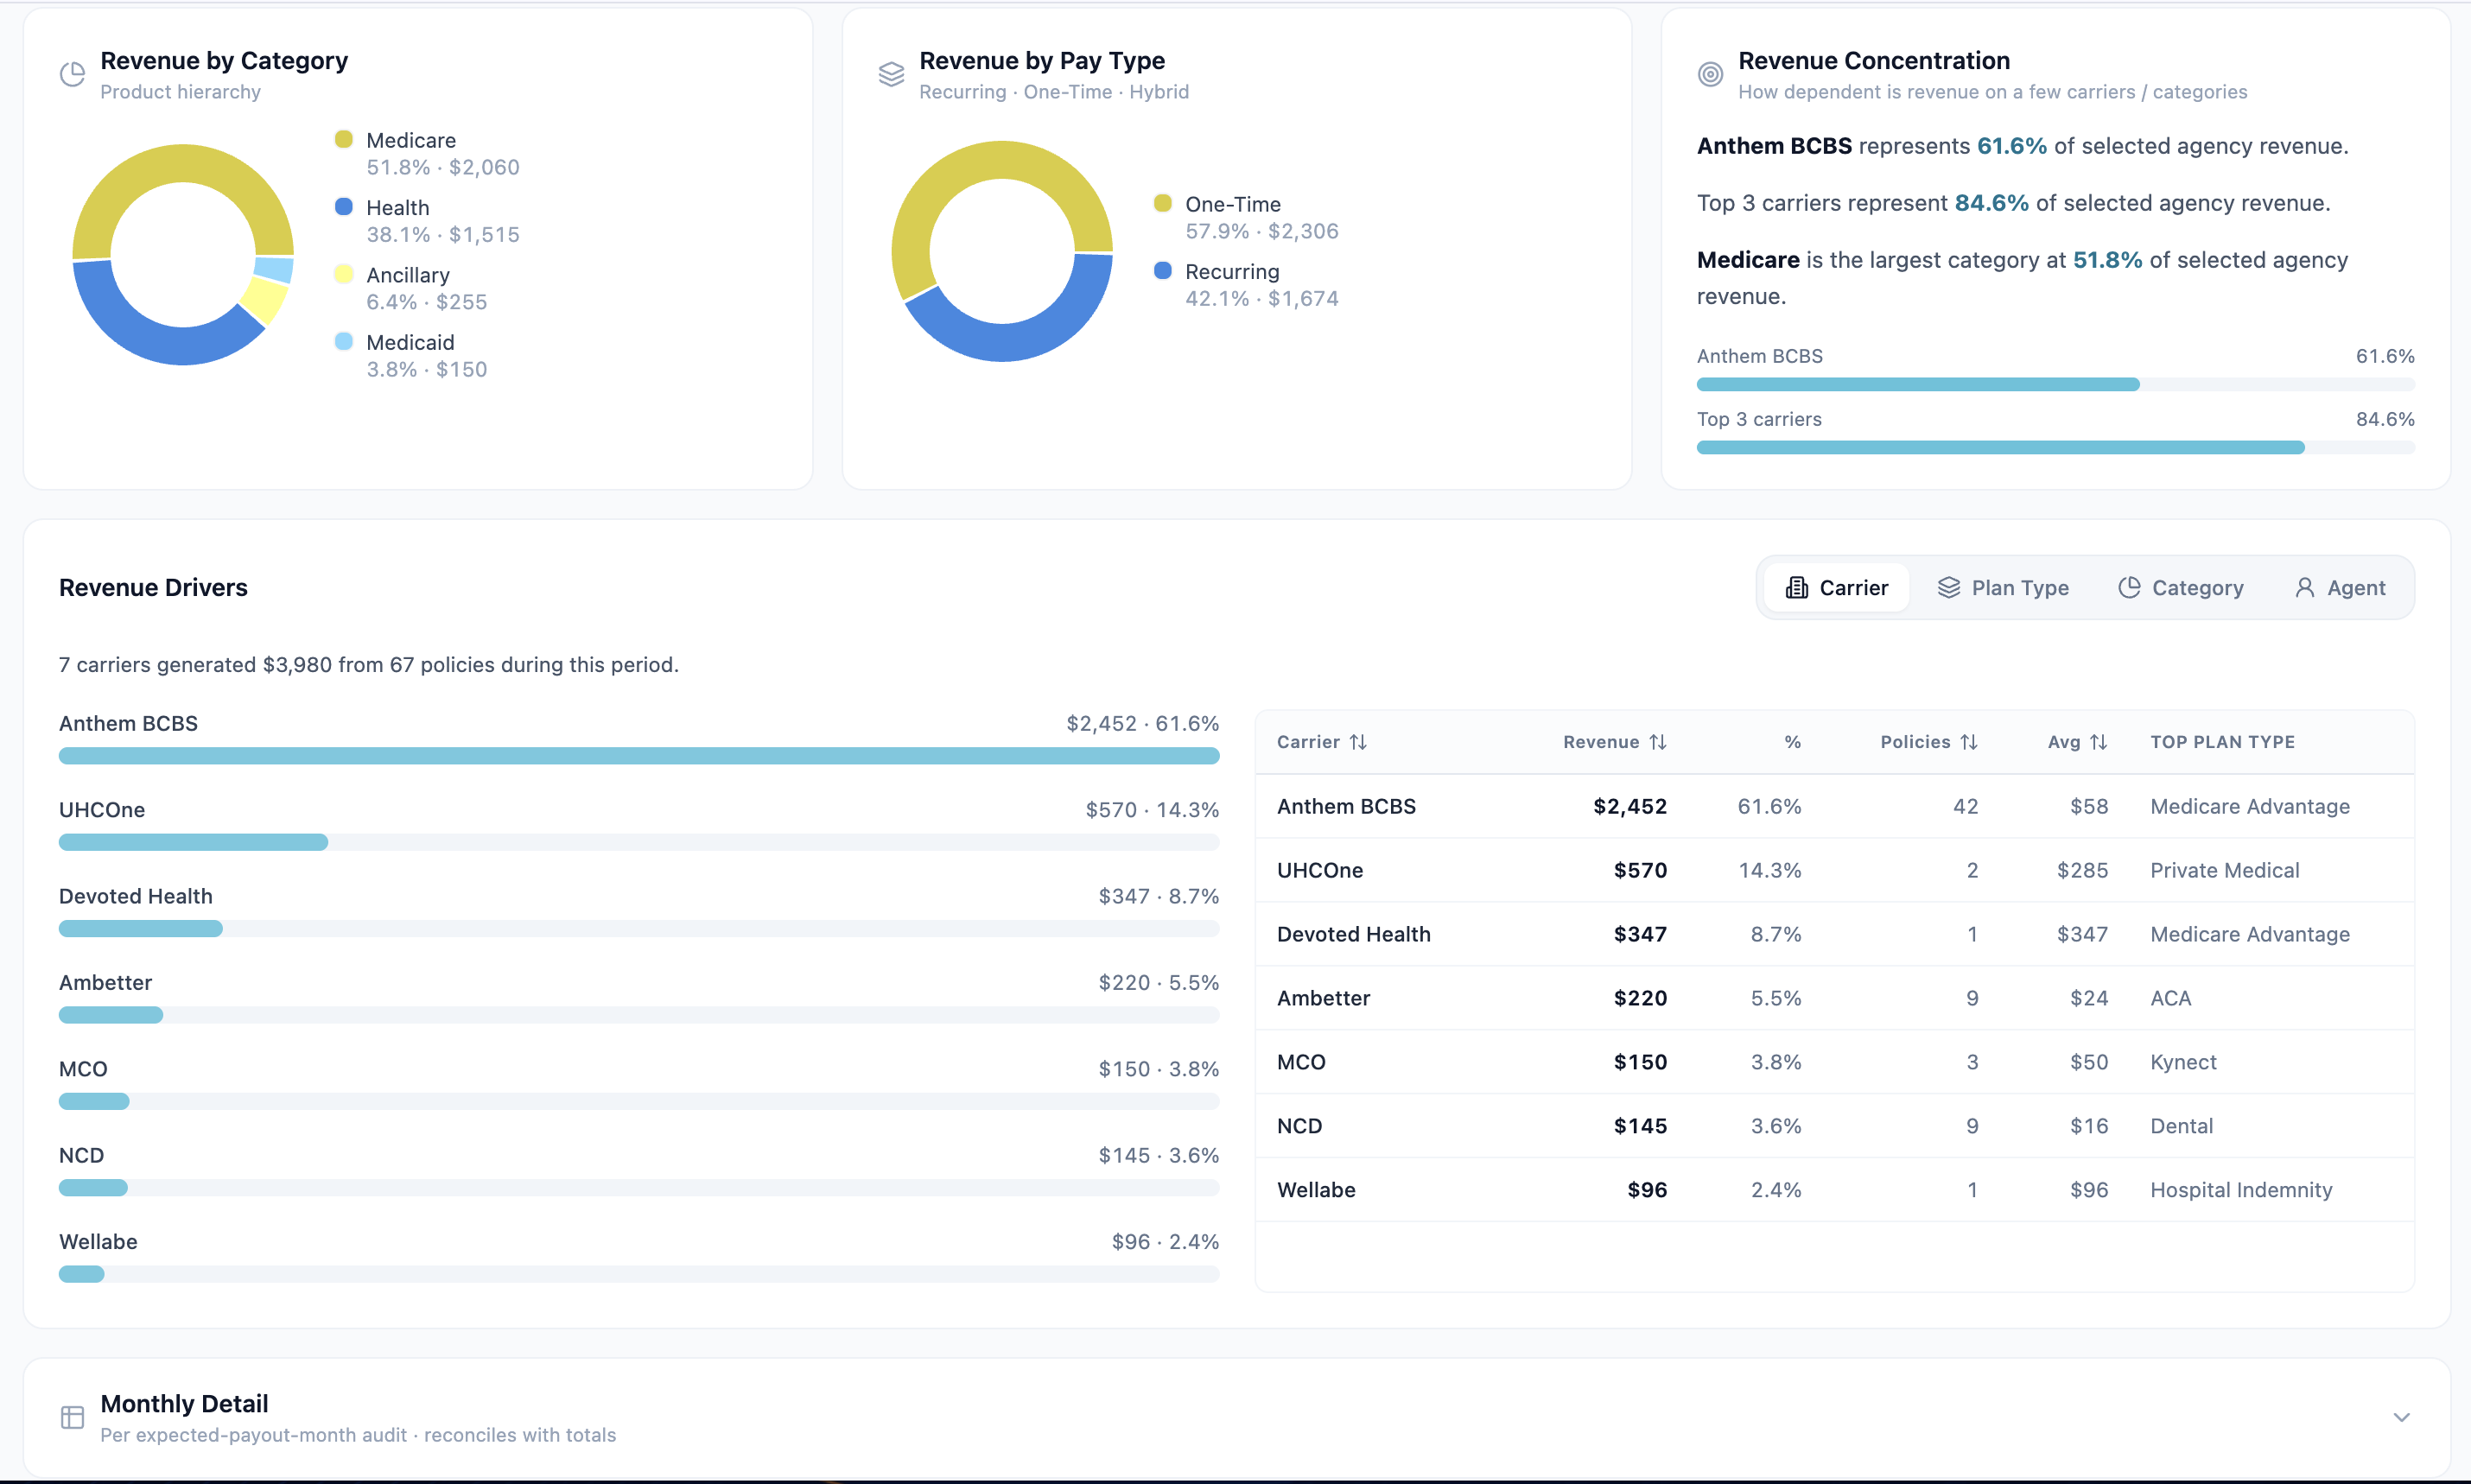Viewport: 2471px width, 1484px height.
Task: Click the Wellabe revenue driver bar
Action: coord(639,1274)
